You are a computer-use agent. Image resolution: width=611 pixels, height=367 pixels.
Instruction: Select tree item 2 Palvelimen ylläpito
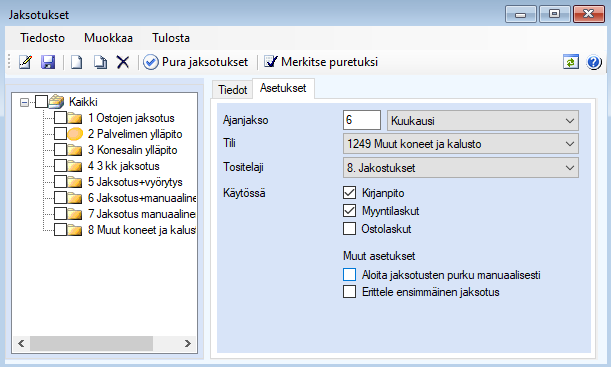[135, 134]
